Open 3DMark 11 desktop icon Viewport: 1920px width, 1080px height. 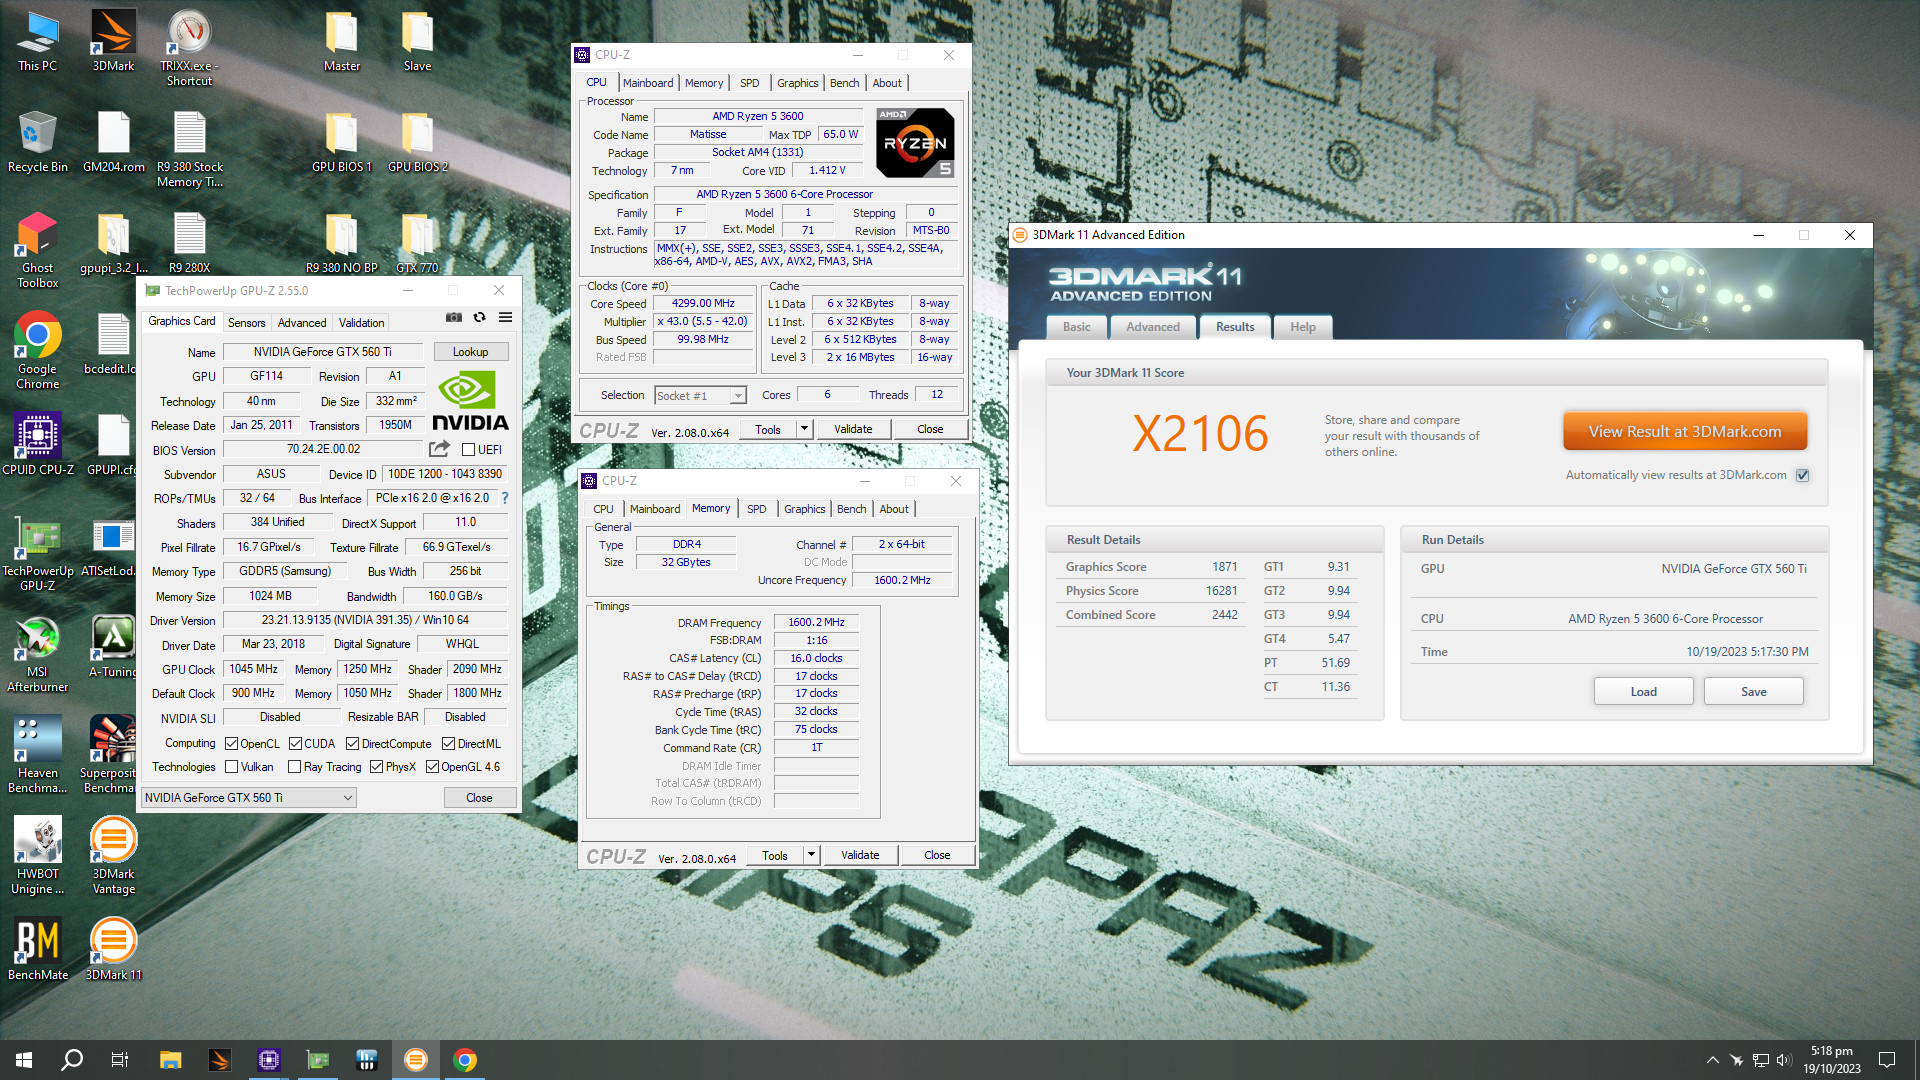[x=113, y=950]
